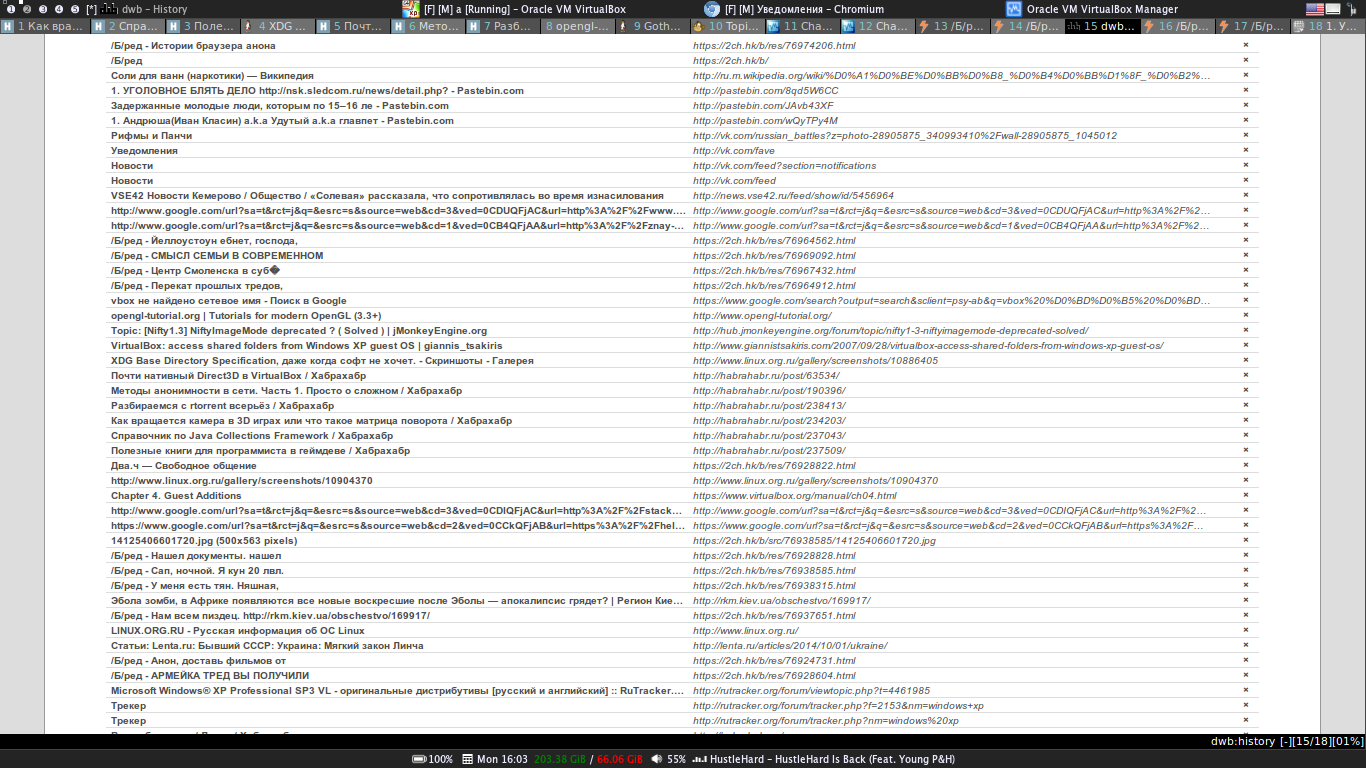The height and width of the screenshot is (768, 1366).
Task: Switch to tab 18 '1. У...'
Action: [1329, 26]
